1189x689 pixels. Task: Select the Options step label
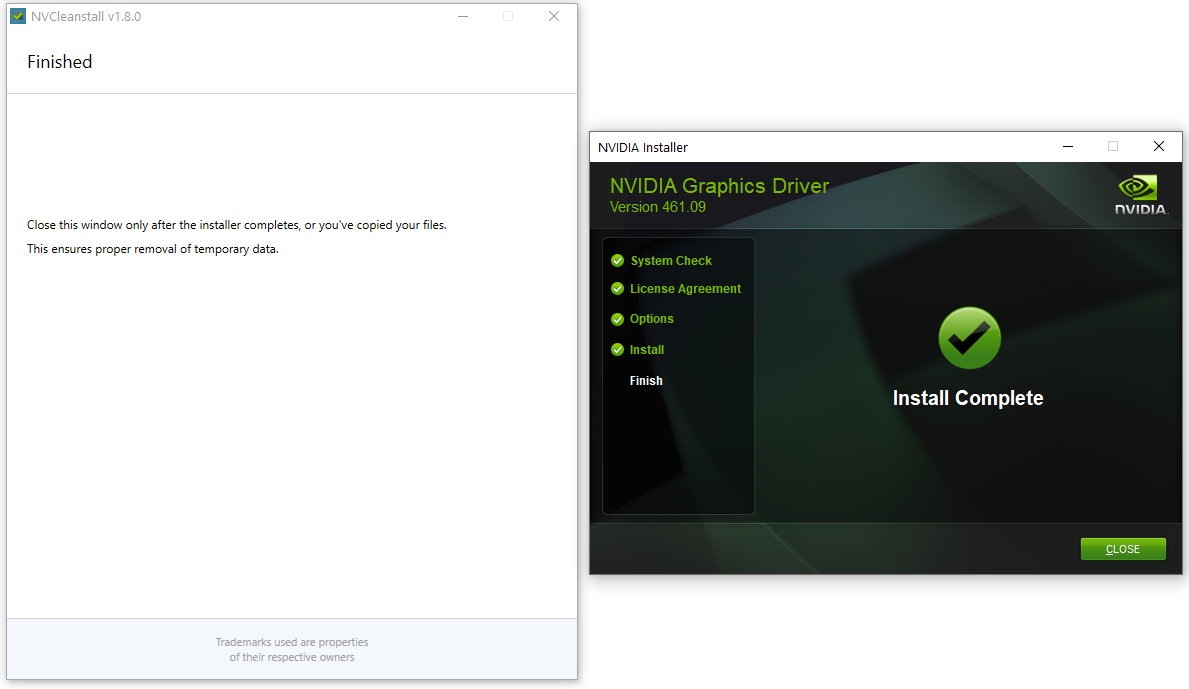[x=651, y=319]
